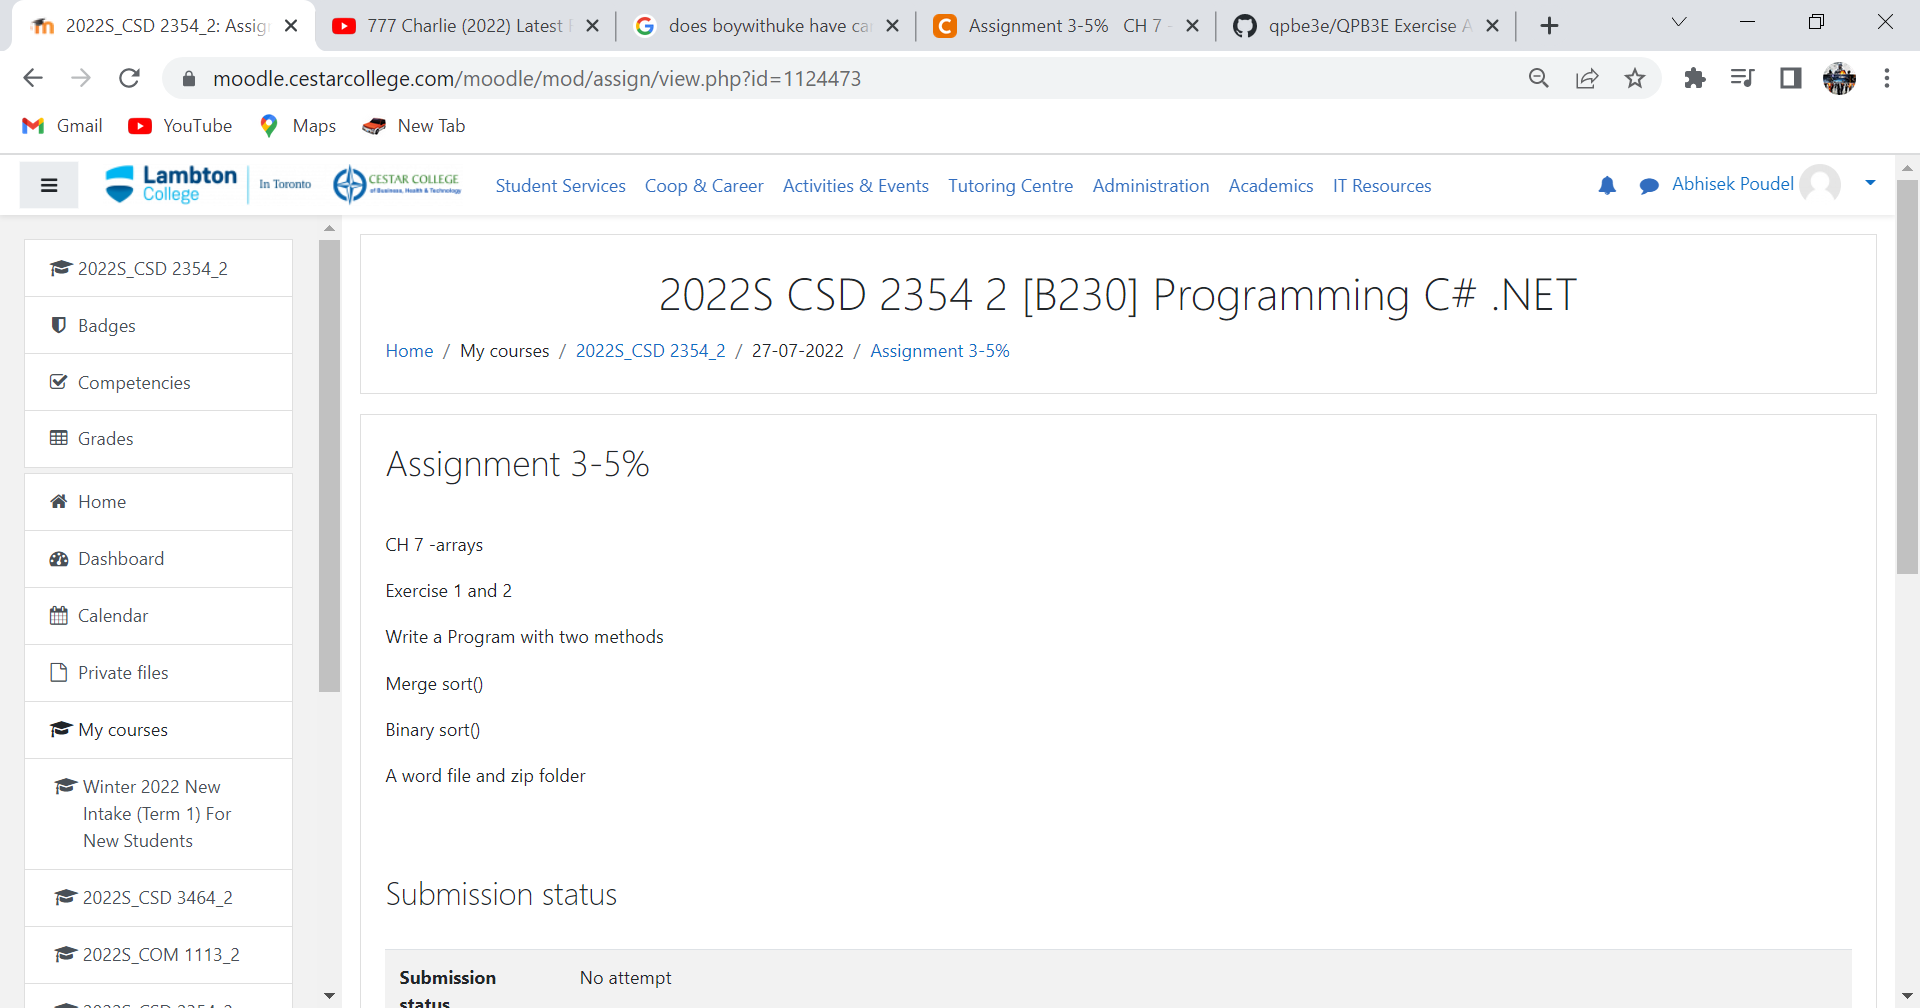Click the Lambton College logo

click(x=170, y=184)
